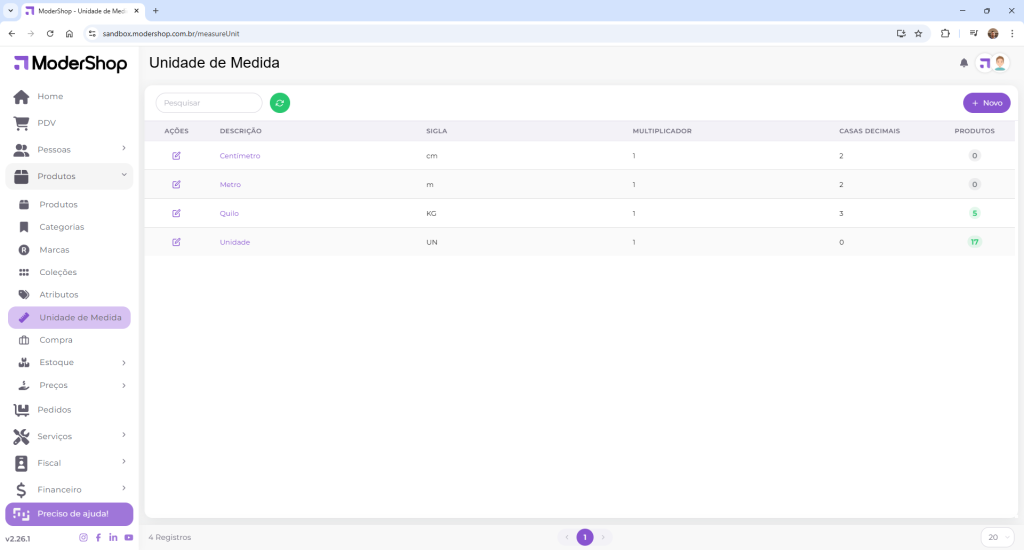1024x550 pixels.
Task: Open the YouTube icon link
Action: point(129,538)
